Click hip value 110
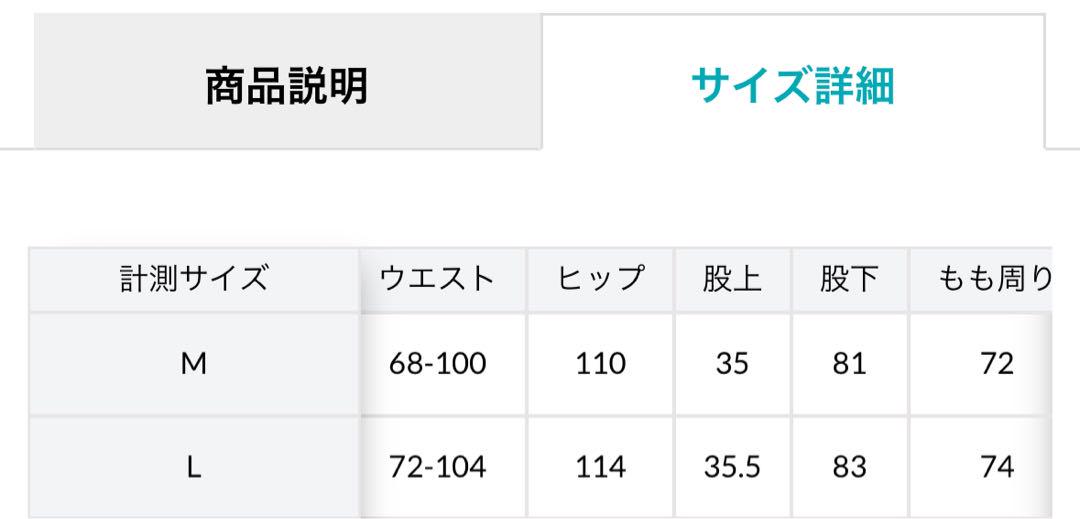The width and height of the screenshot is (1080, 519). point(601,364)
